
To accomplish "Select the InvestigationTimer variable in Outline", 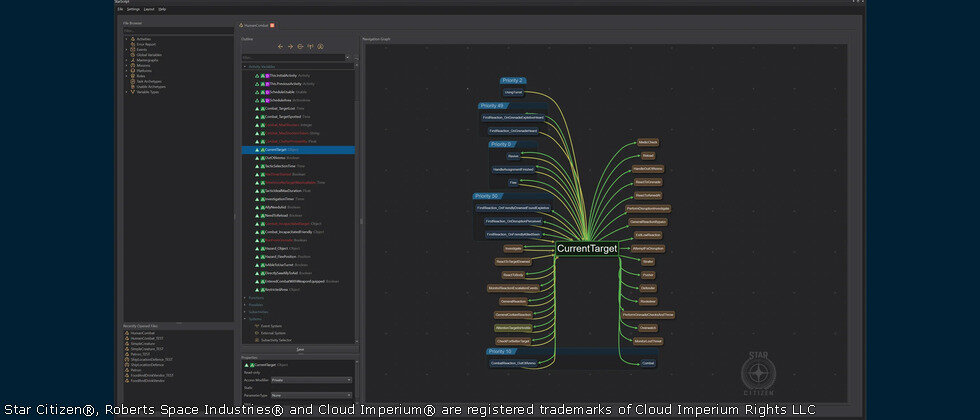I will tap(298, 199).
